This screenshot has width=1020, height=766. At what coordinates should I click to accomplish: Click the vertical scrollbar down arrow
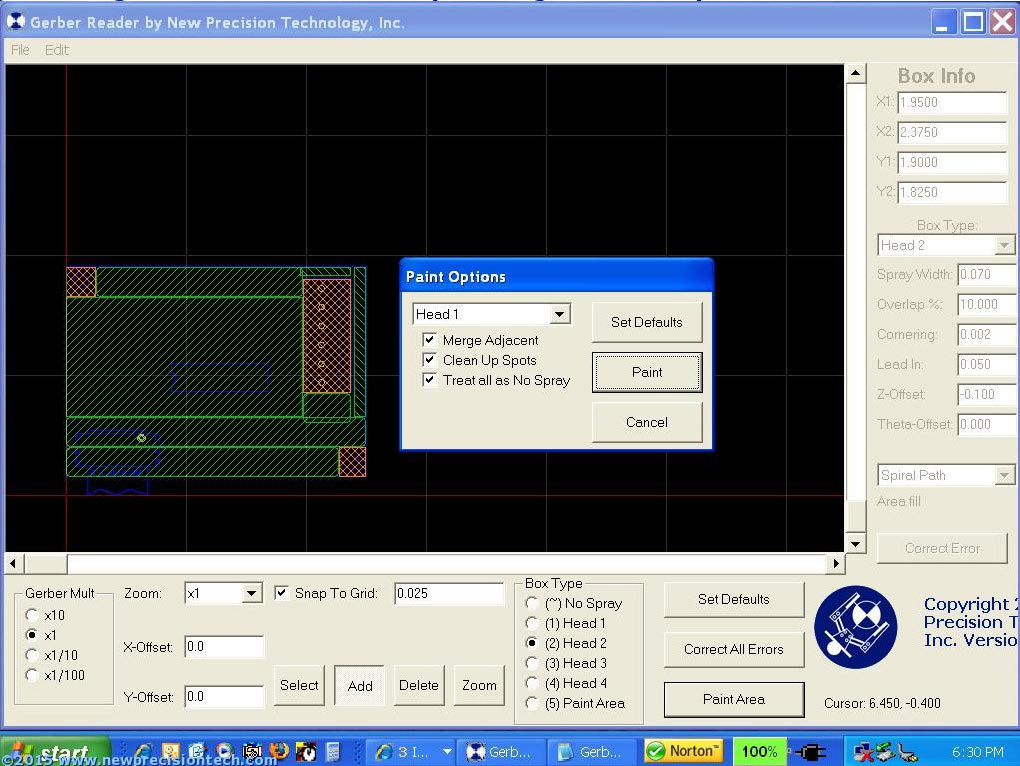tap(855, 544)
